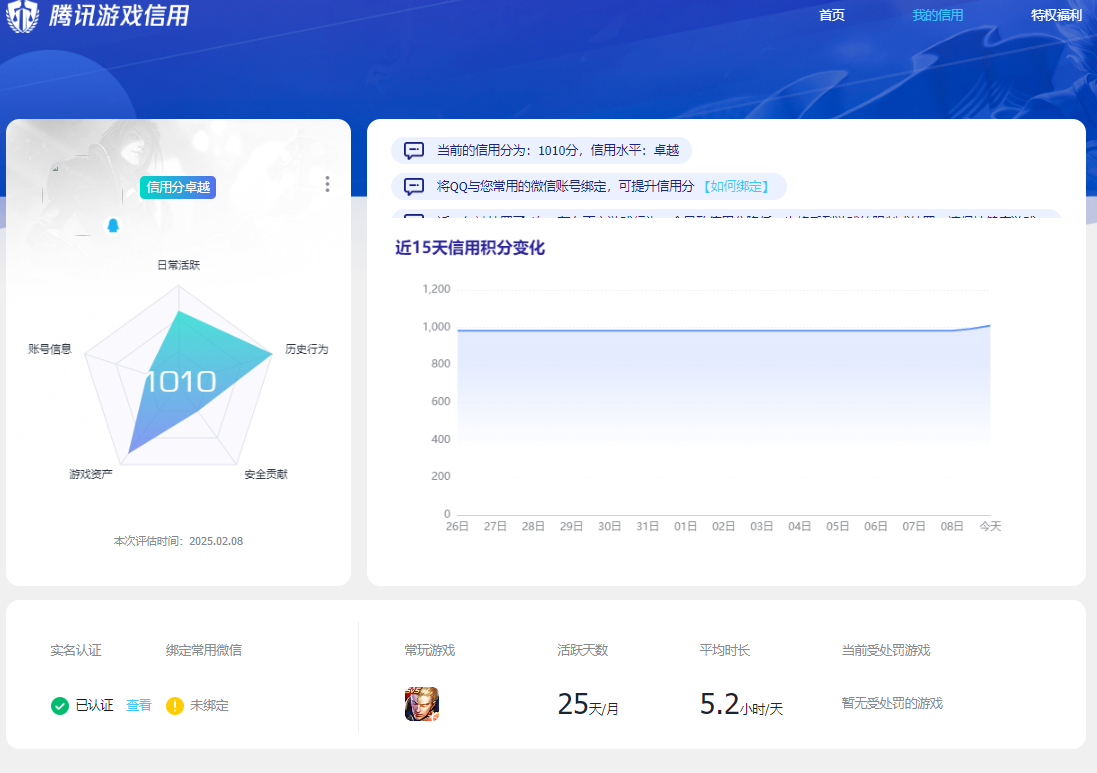Click the 信用分卓越 badge

[178, 187]
